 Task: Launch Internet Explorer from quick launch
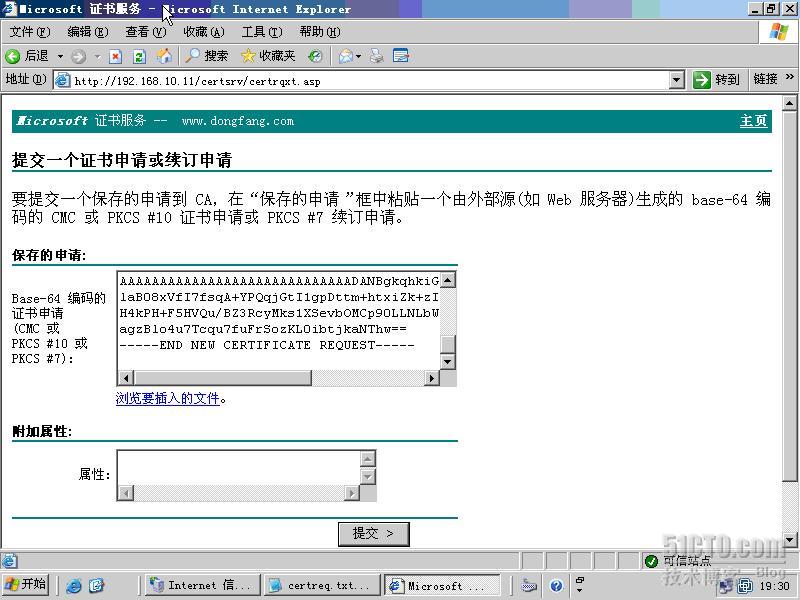click(73, 586)
